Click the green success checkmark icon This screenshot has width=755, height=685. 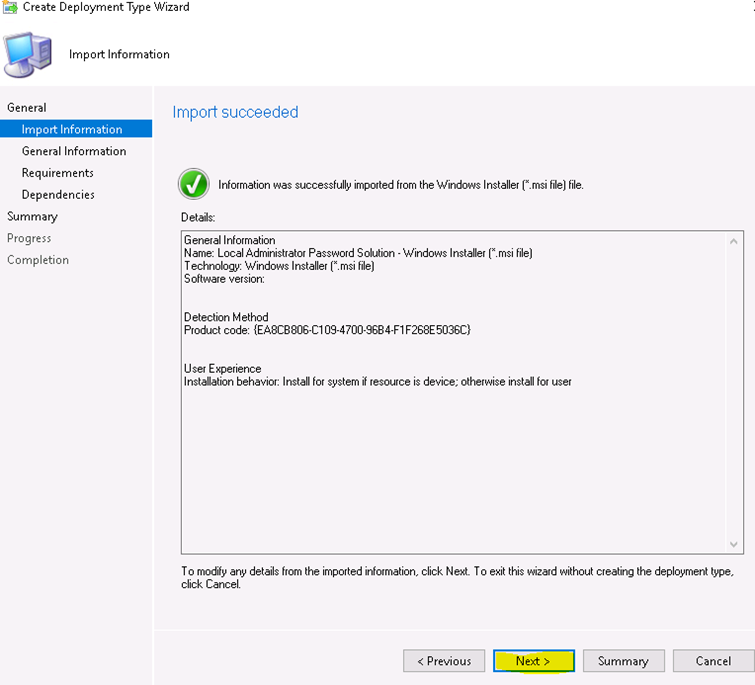194,184
